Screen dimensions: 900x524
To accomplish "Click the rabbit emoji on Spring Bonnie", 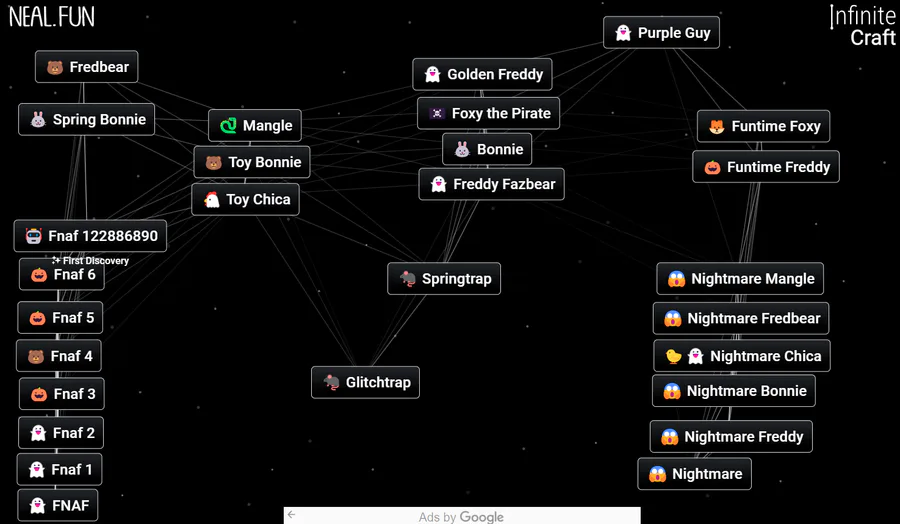I will [38, 120].
